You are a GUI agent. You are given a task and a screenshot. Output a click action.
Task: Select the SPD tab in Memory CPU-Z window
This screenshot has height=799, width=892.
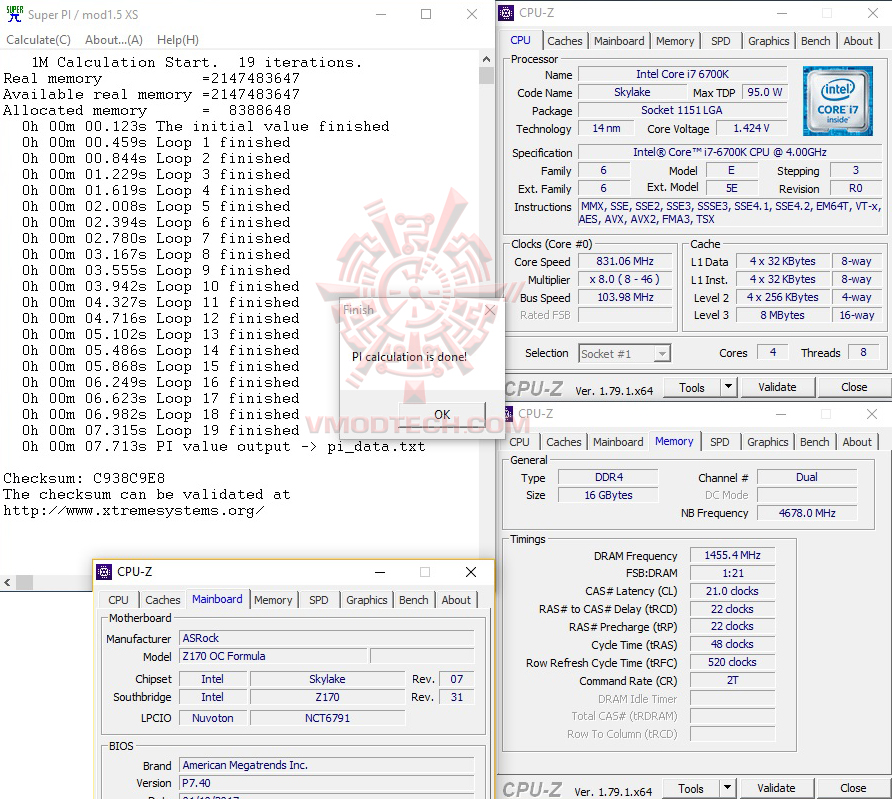tap(720, 442)
